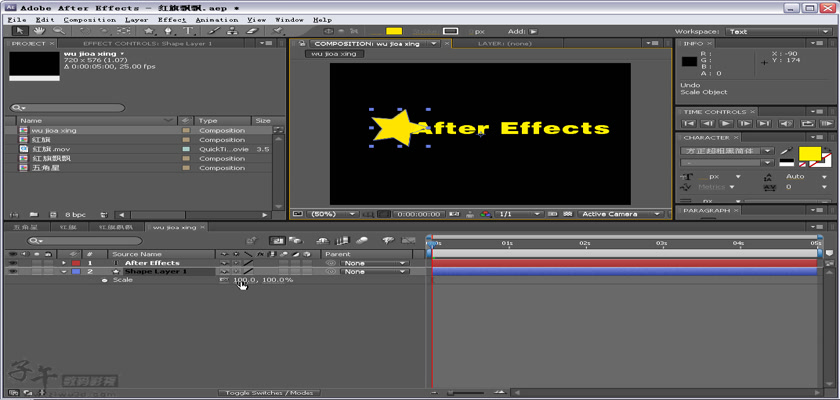Toggle the Scale constrain proportions link

[224, 280]
